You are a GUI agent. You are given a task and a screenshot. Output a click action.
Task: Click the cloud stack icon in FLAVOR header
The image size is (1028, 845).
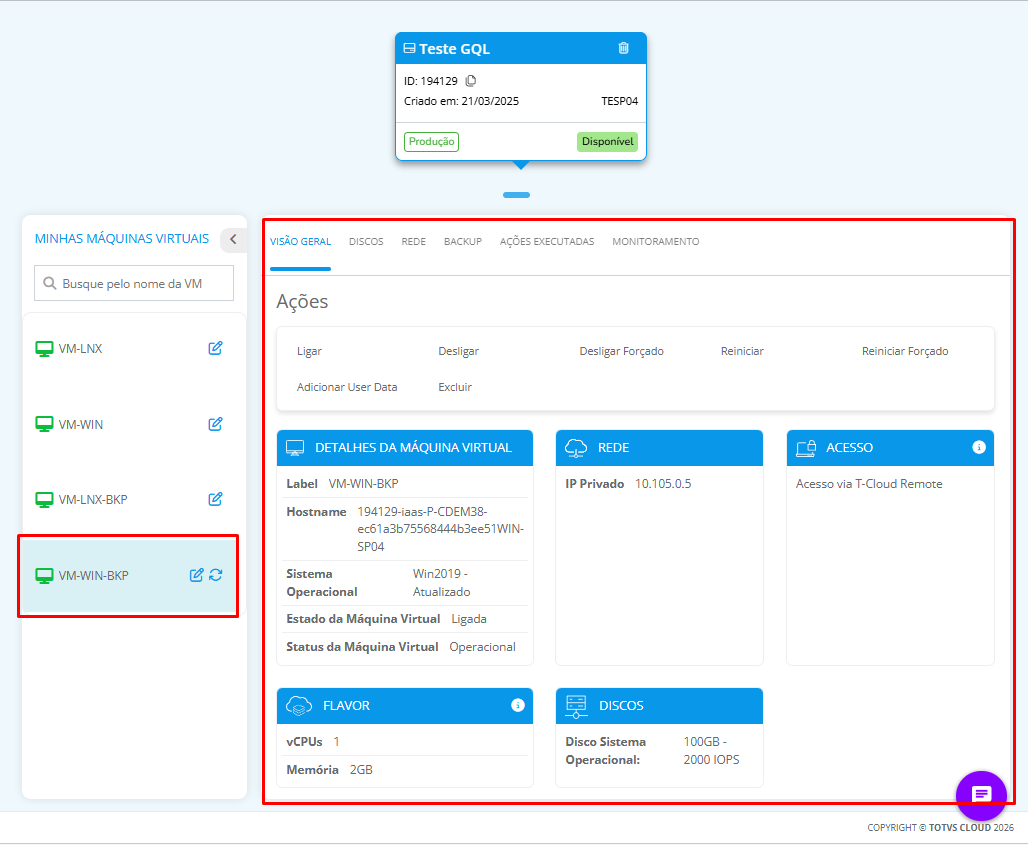[299, 706]
